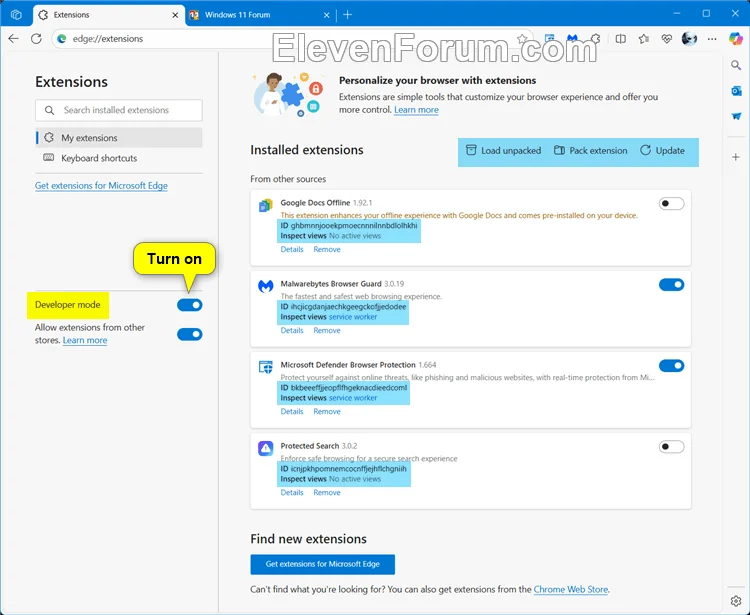This screenshot has width=750, height=615.
Task: Open Details for Google Docs Offline
Action: pyautogui.click(x=292, y=249)
